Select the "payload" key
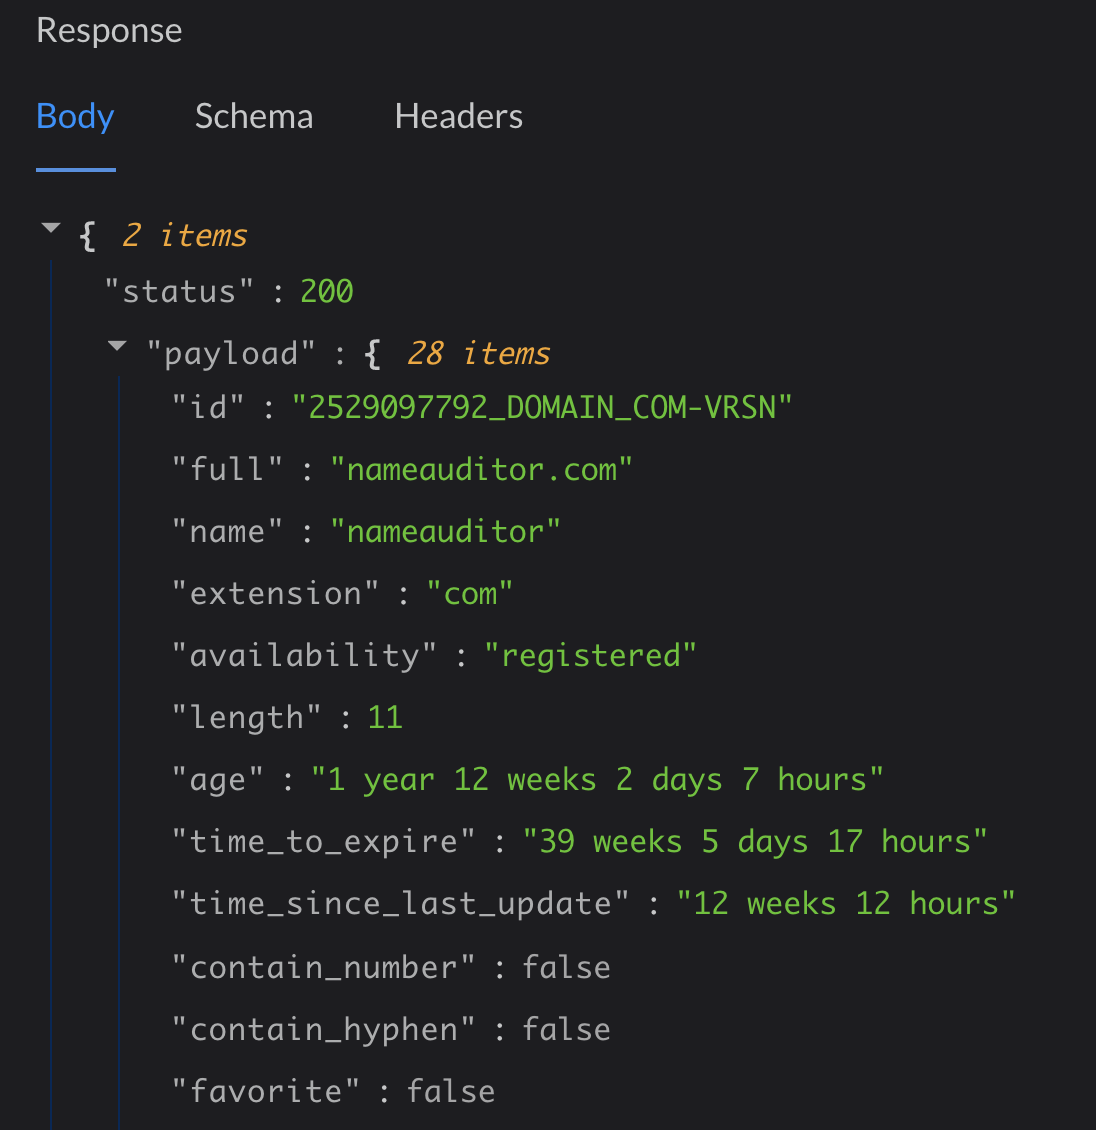The image size is (1096, 1130). tap(231, 354)
